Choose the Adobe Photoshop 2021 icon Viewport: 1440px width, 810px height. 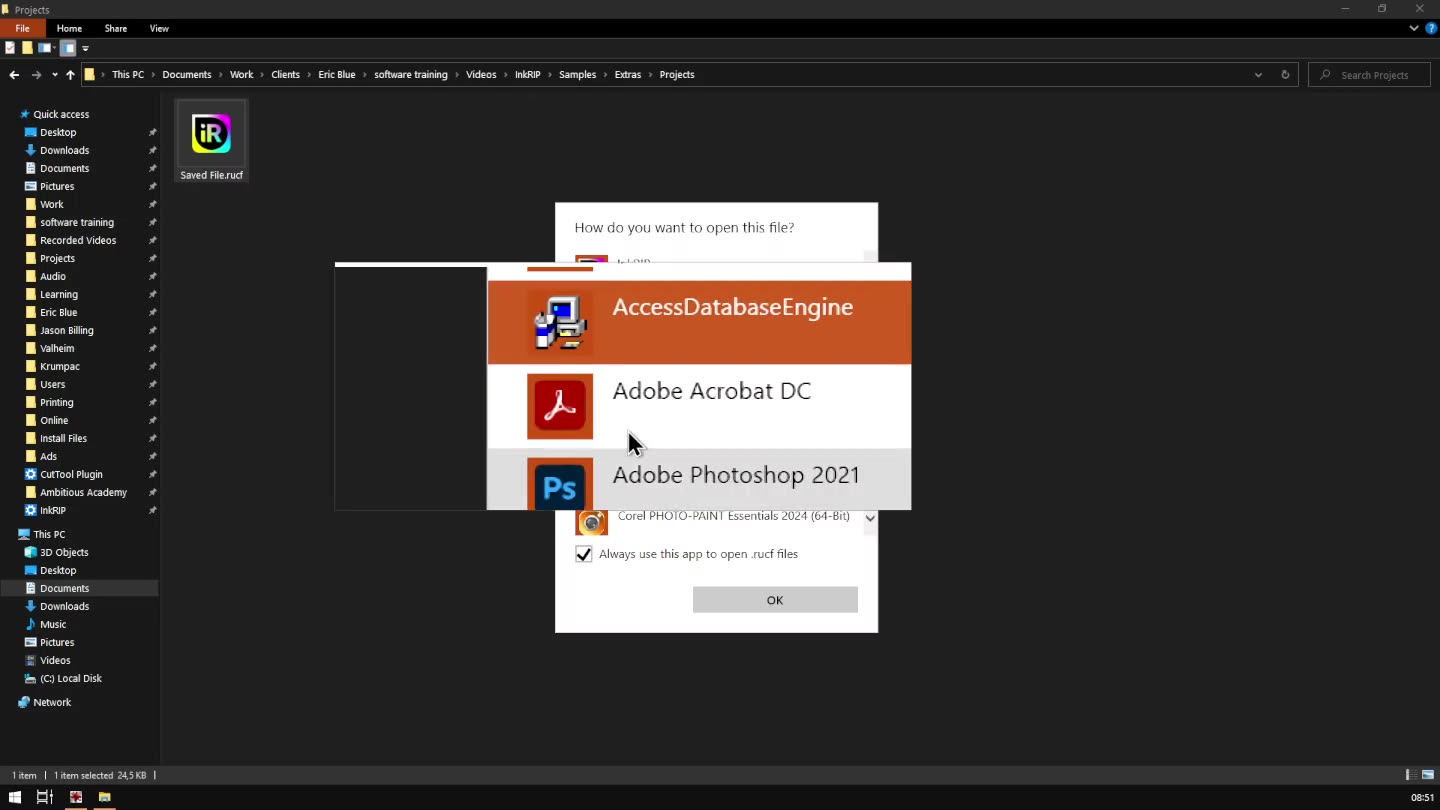559,485
